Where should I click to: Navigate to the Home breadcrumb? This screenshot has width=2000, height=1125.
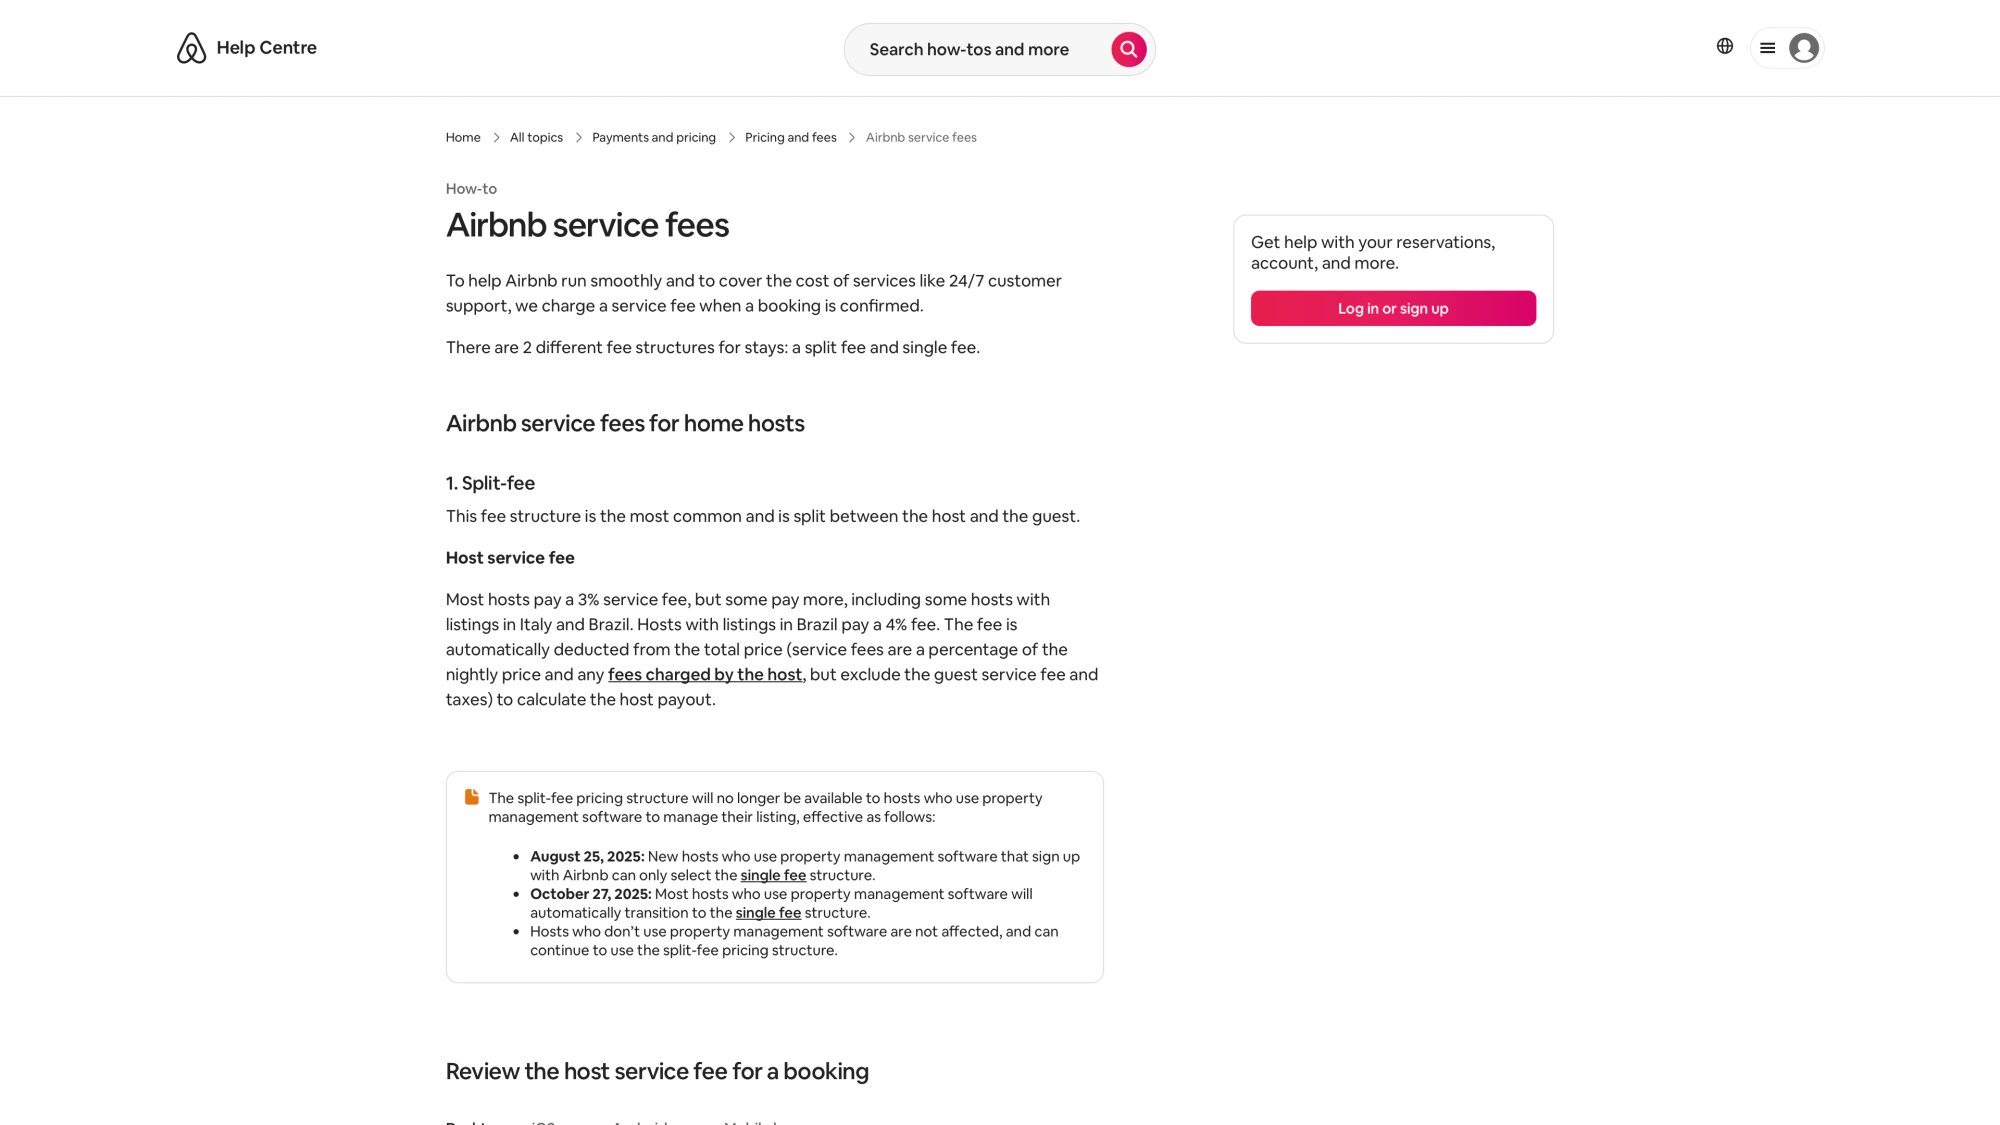tap(462, 137)
